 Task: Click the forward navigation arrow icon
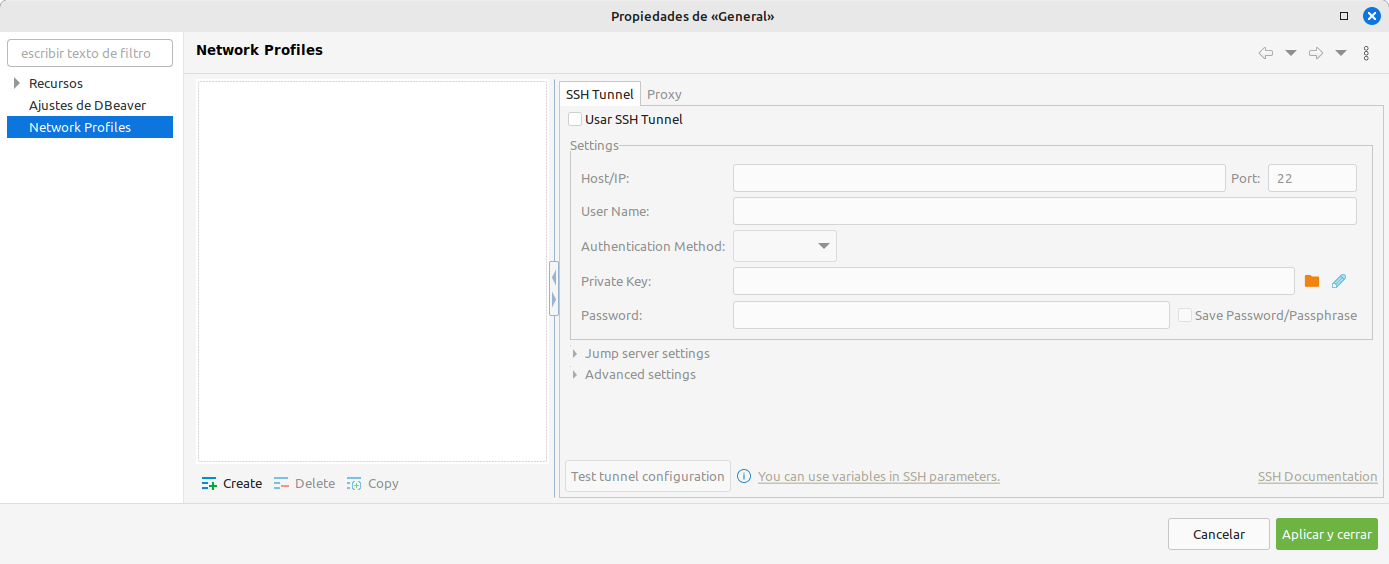tap(1316, 53)
